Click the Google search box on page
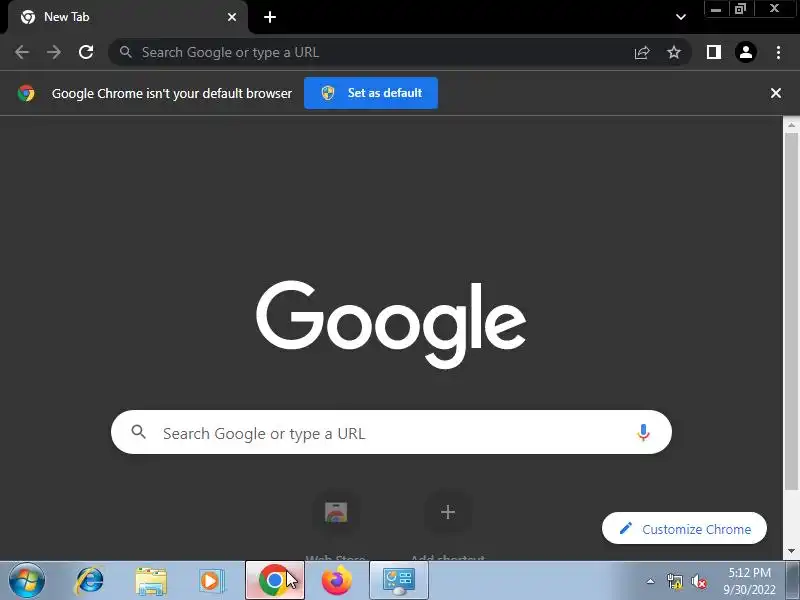Viewport: 800px width, 600px height. 391,432
